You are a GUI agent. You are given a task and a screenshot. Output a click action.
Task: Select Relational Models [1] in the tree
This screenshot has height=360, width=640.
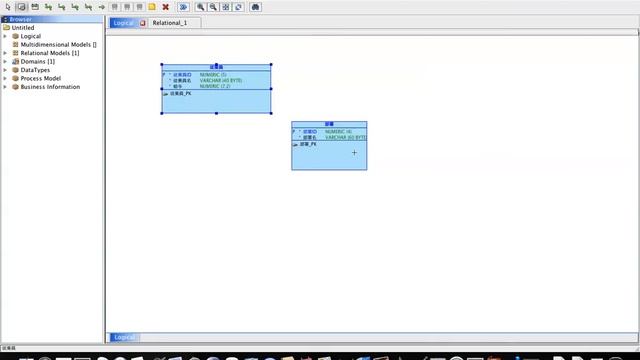click(50, 53)
